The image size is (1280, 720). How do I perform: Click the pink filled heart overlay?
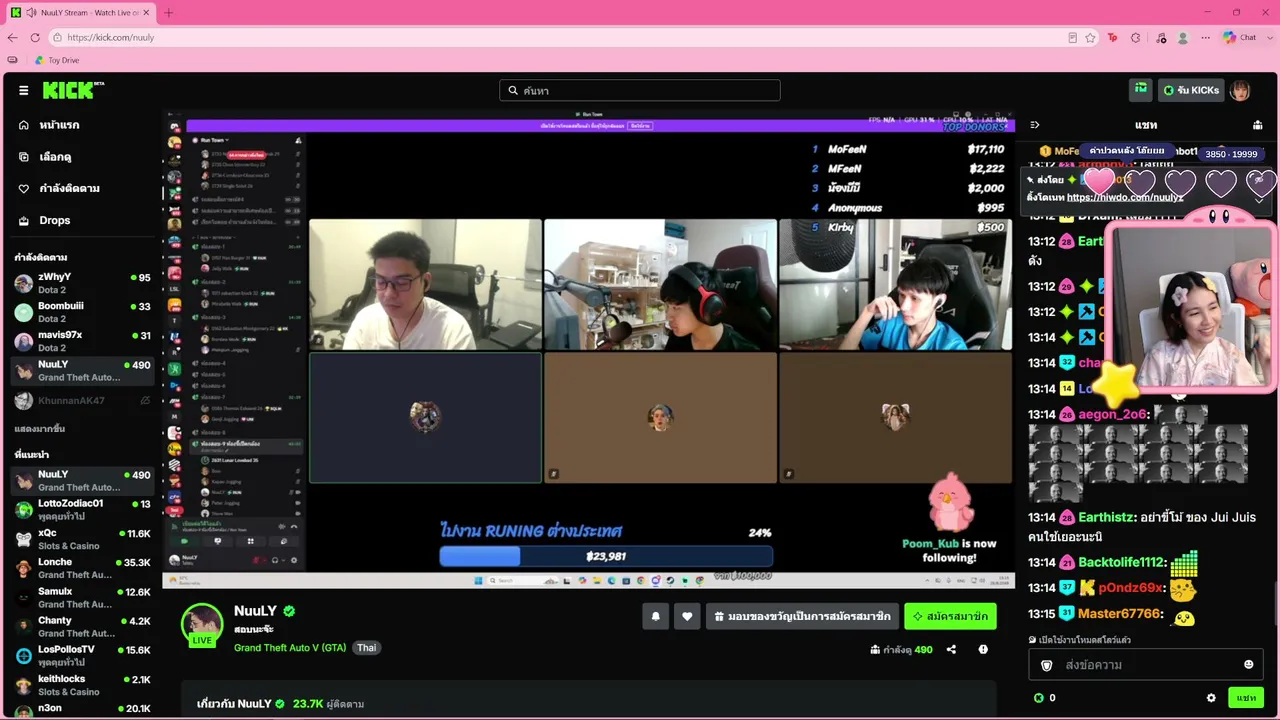click(1098, 183)
